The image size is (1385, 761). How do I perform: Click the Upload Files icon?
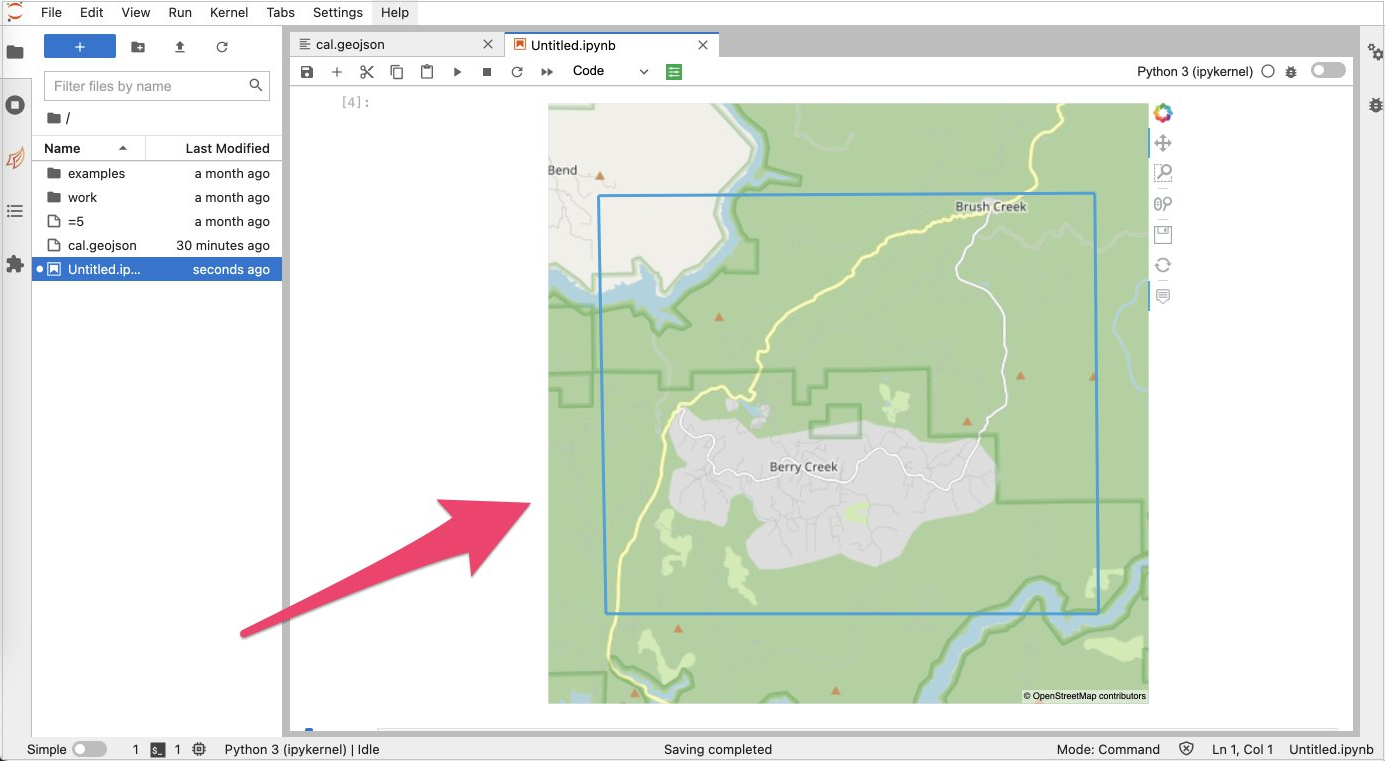[x=180, y=47]
